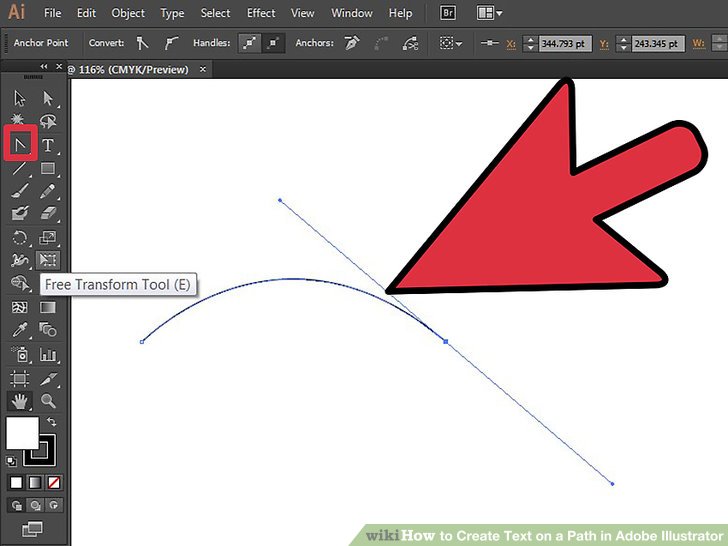Enable Draw Behind drawing mode
The height and width of the screenshot is (546, 728).
34,505
